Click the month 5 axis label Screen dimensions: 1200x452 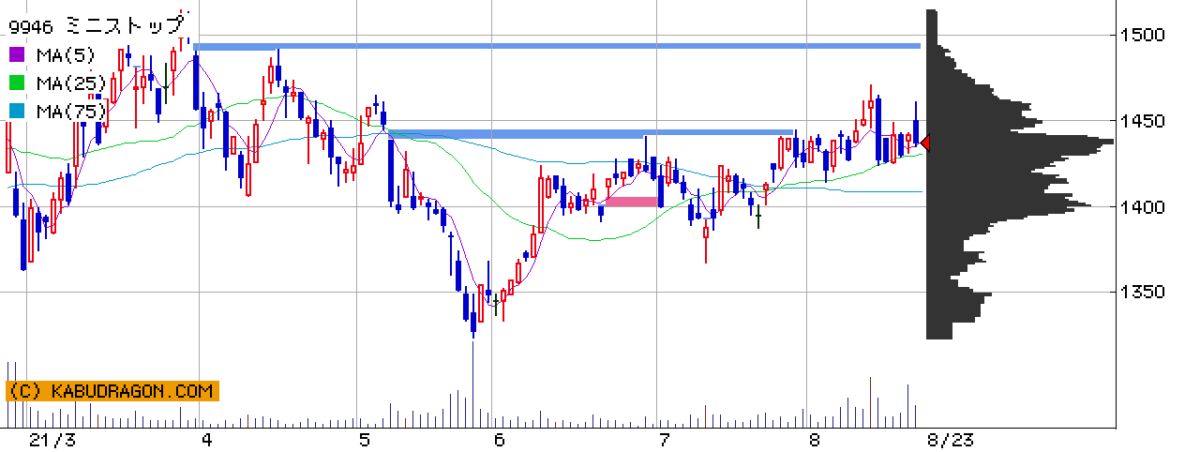[365, 439]
